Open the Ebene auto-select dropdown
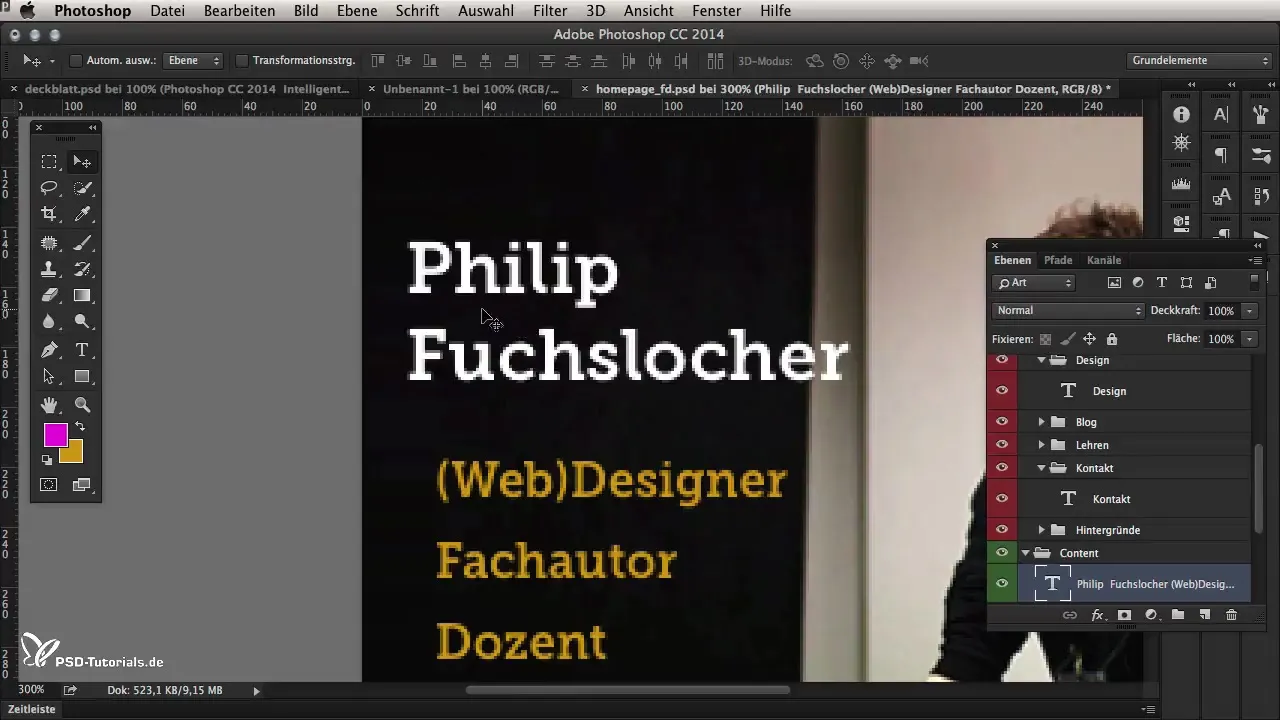 coord(193,61)
